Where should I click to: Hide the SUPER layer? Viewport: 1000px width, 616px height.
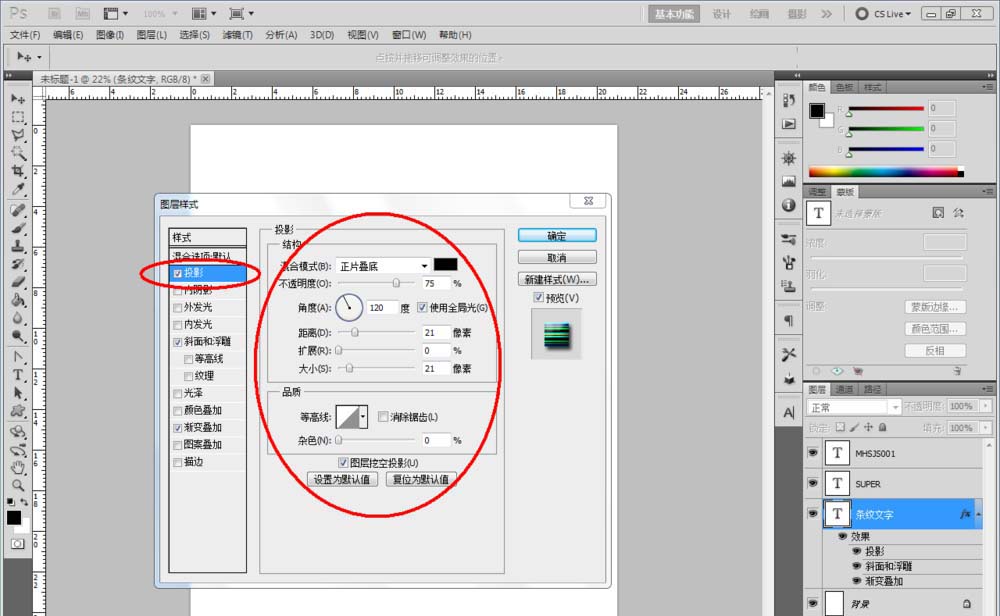[812, 483]
